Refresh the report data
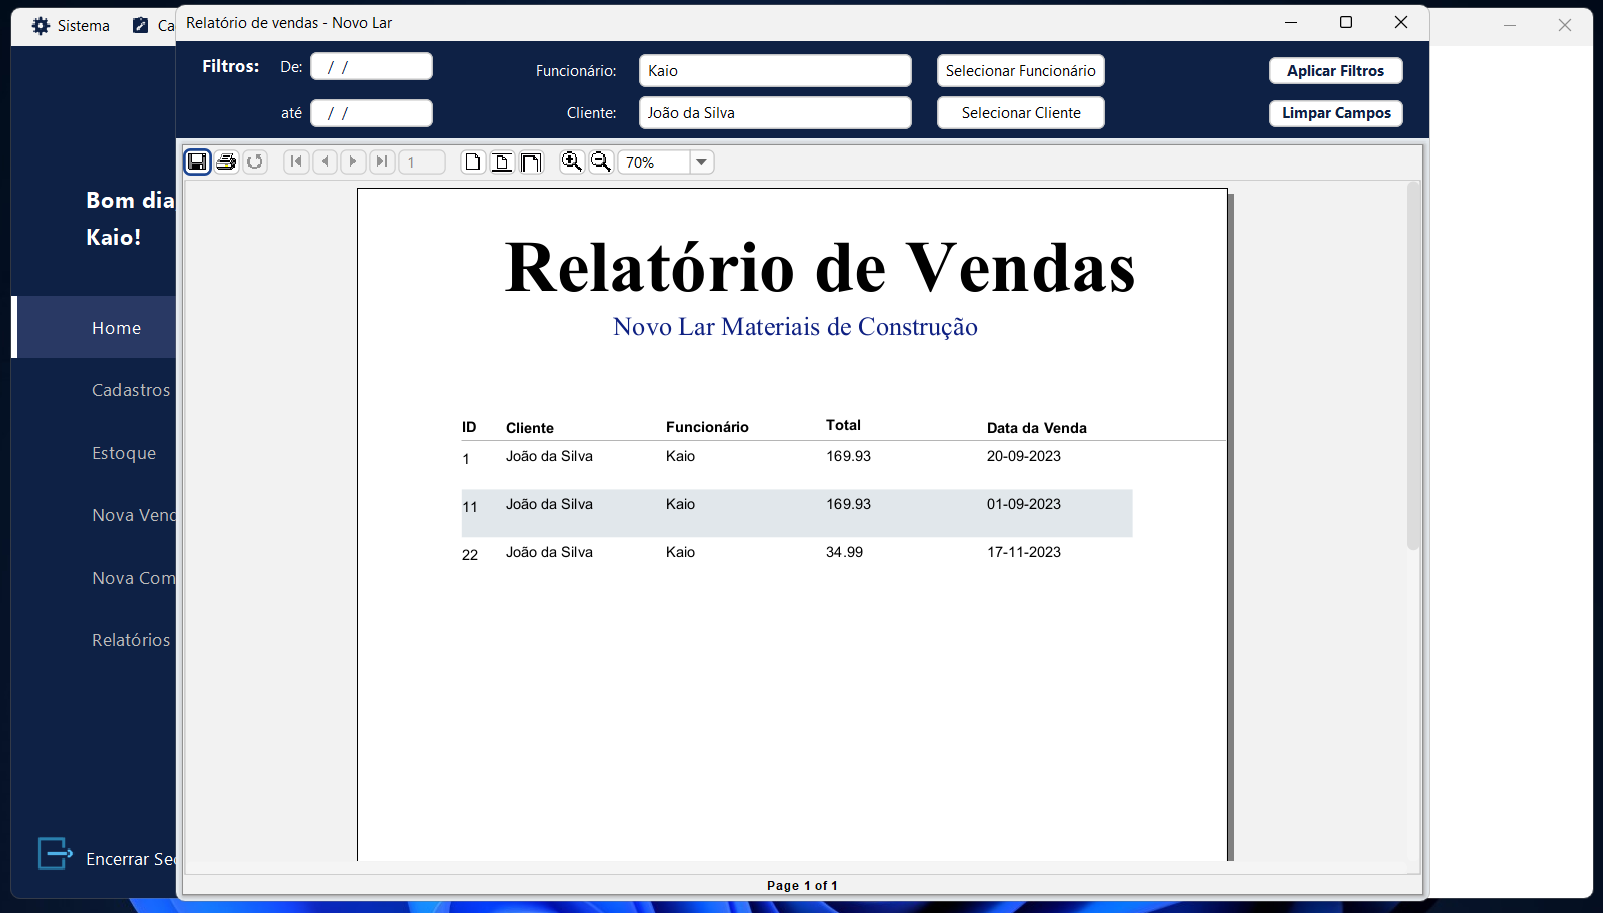Screen dimensions: 1603x913 coord(255,161)
